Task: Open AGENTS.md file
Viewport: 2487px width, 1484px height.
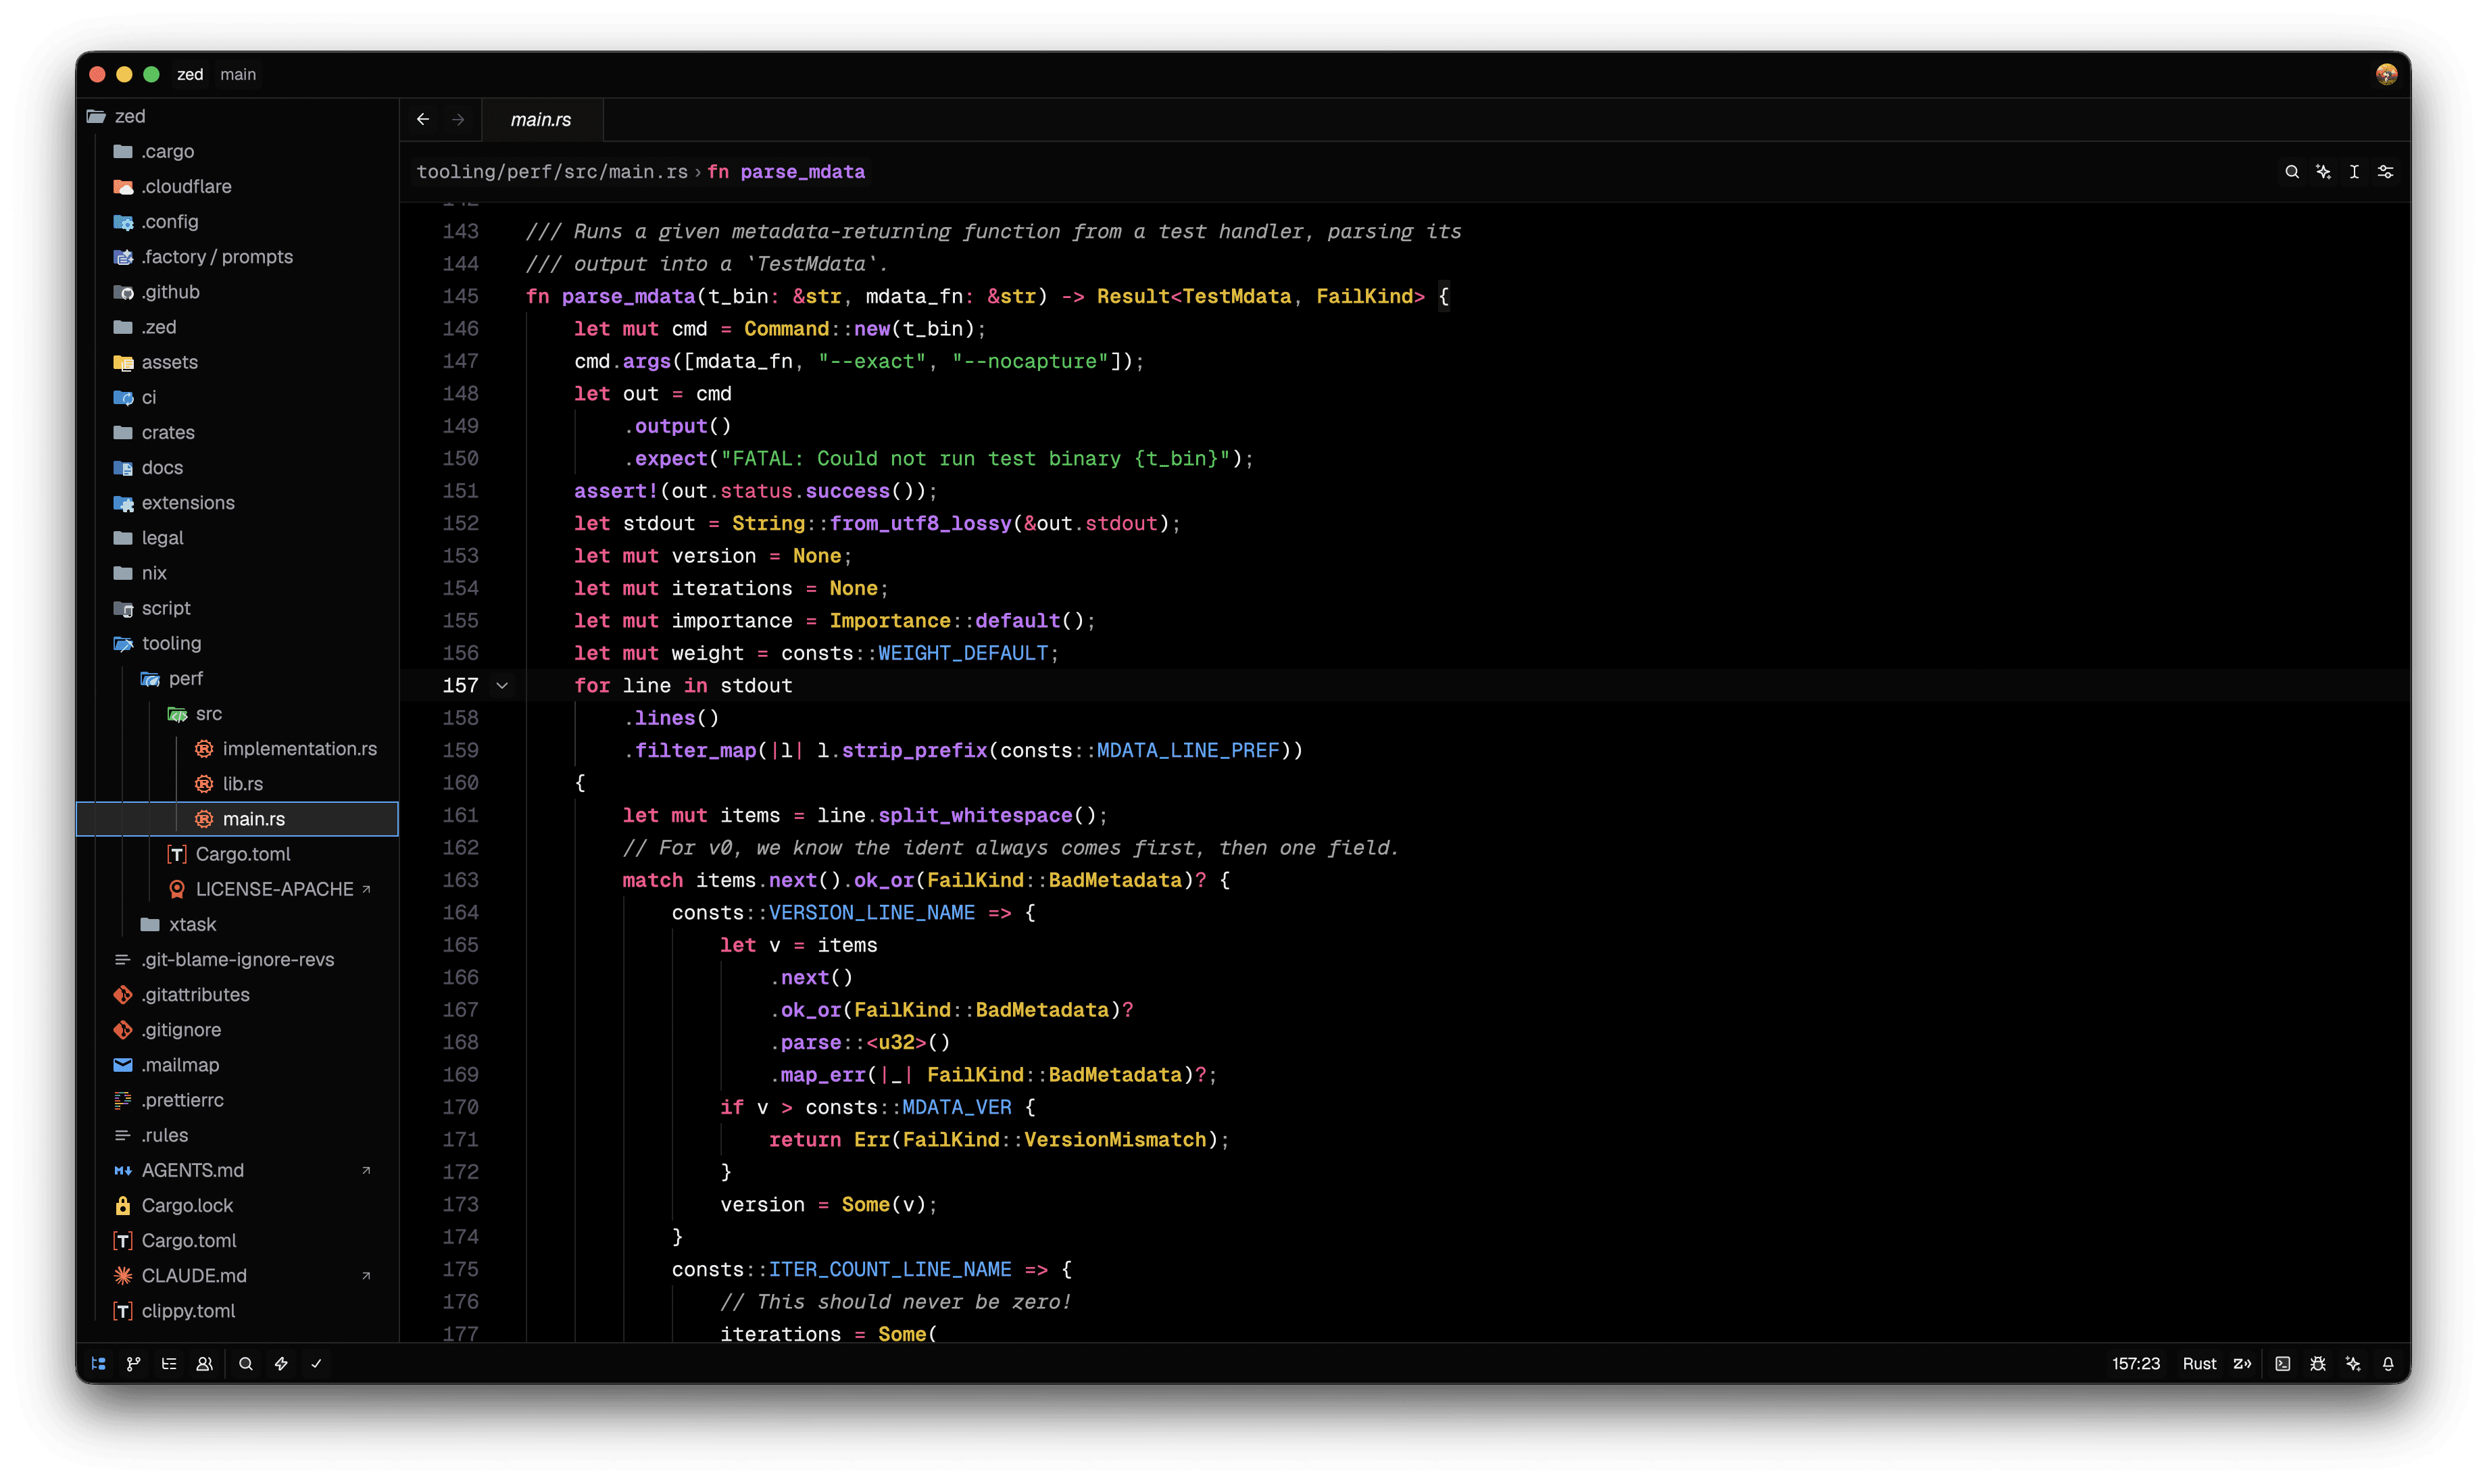Action: click(238, 1170)
